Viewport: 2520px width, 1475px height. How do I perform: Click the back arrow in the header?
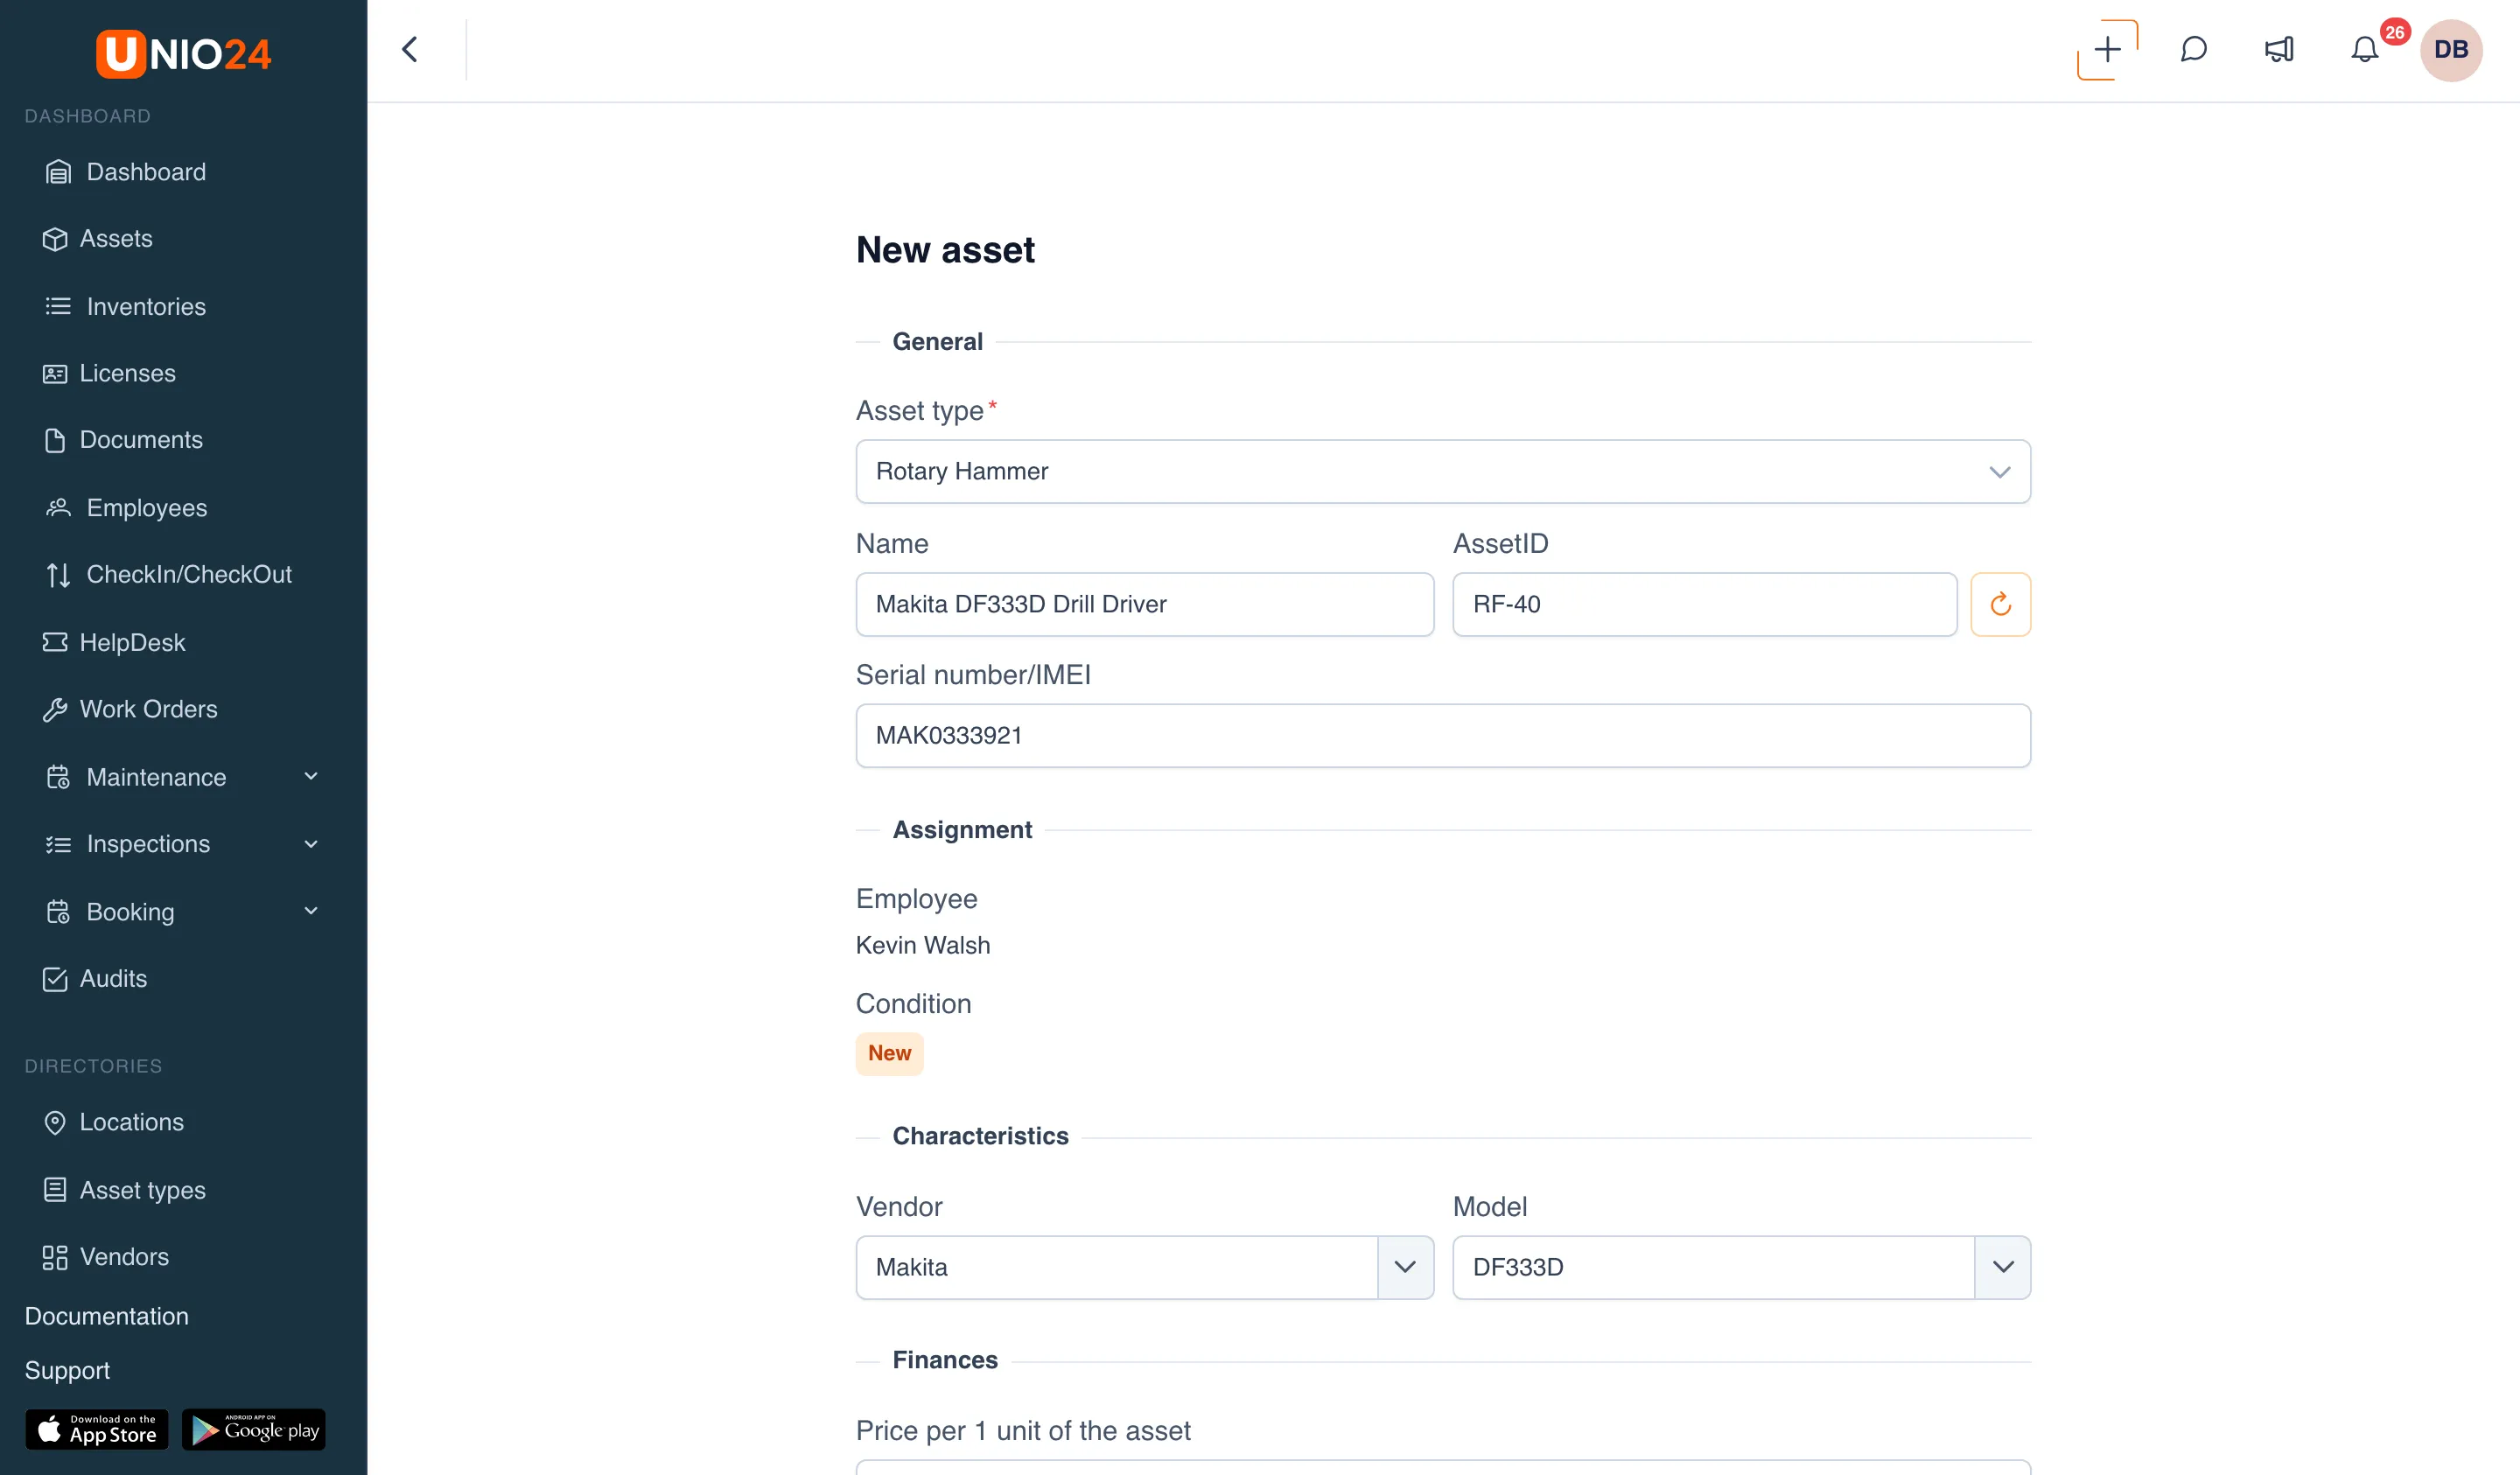(x=410, y=50)
